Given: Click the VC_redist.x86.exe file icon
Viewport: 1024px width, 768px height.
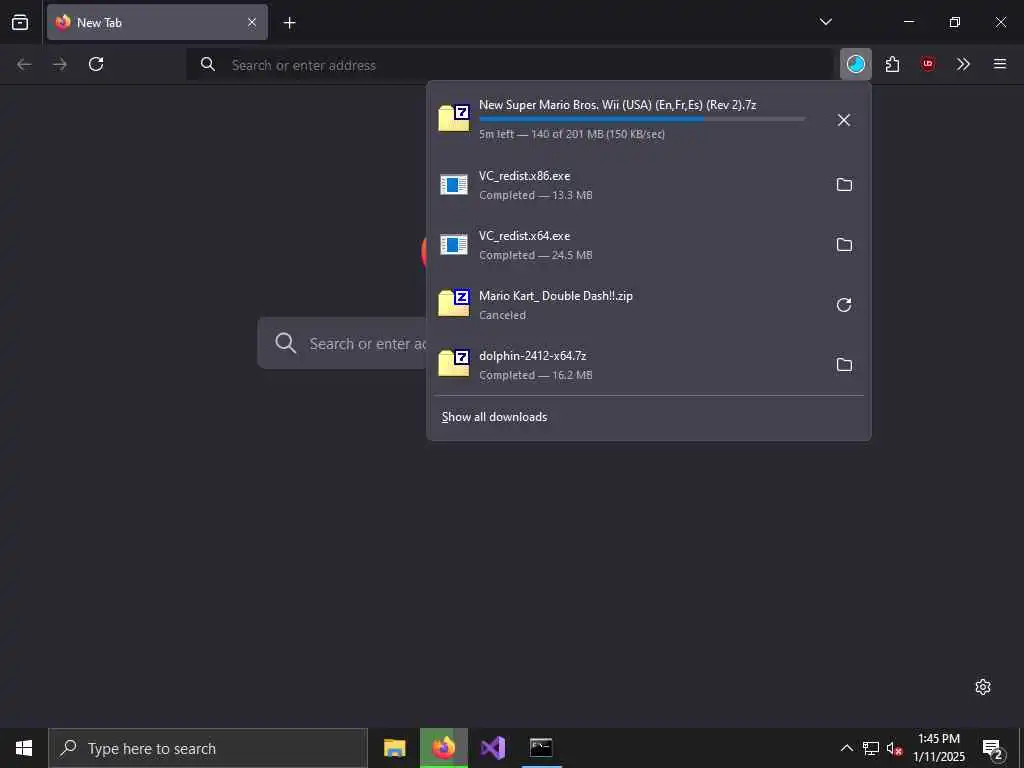Looking at the screenshot, I should [x=454, y=185].
